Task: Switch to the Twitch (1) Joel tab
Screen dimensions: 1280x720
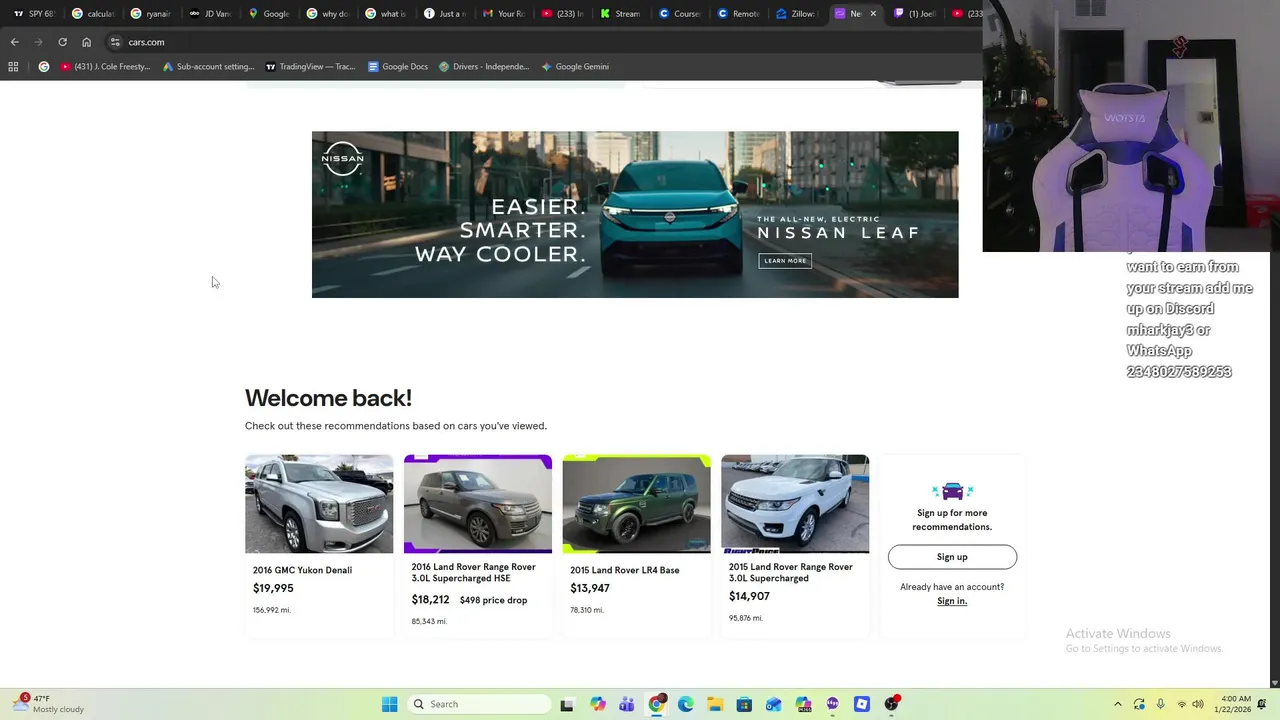Action: [x=913, y=14]
